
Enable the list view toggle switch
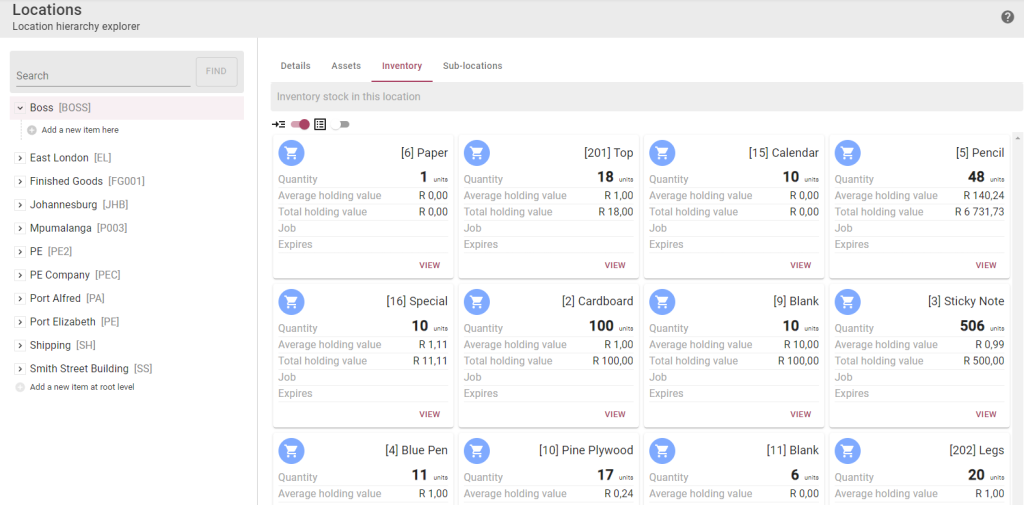tap(342, 124)
